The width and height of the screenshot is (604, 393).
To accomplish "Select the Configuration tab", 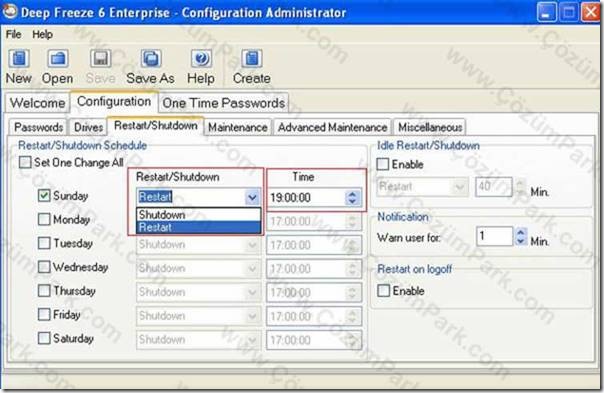I will 114,101.
